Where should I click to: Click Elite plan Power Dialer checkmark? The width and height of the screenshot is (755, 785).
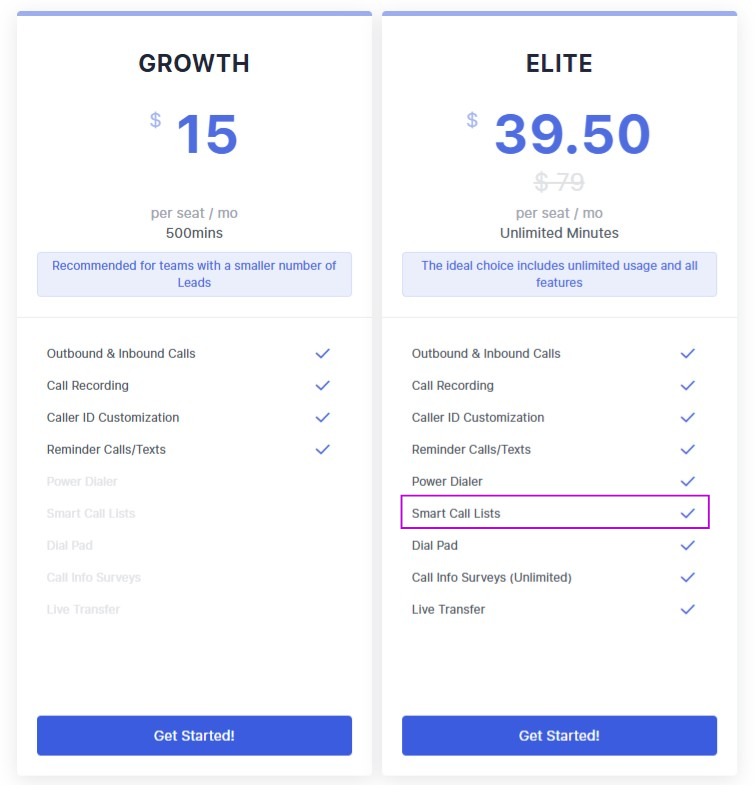pos(687,482)
